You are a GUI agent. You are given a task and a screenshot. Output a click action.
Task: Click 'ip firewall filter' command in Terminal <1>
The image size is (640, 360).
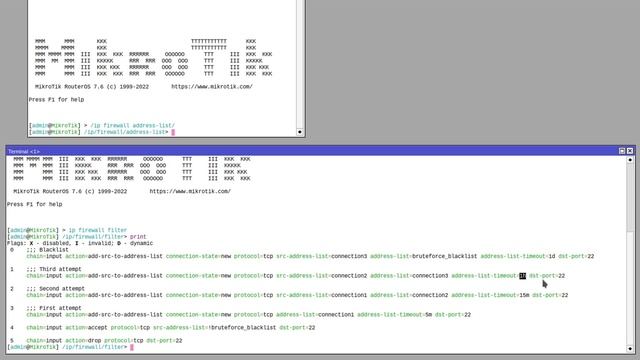(x=98, y=230)
